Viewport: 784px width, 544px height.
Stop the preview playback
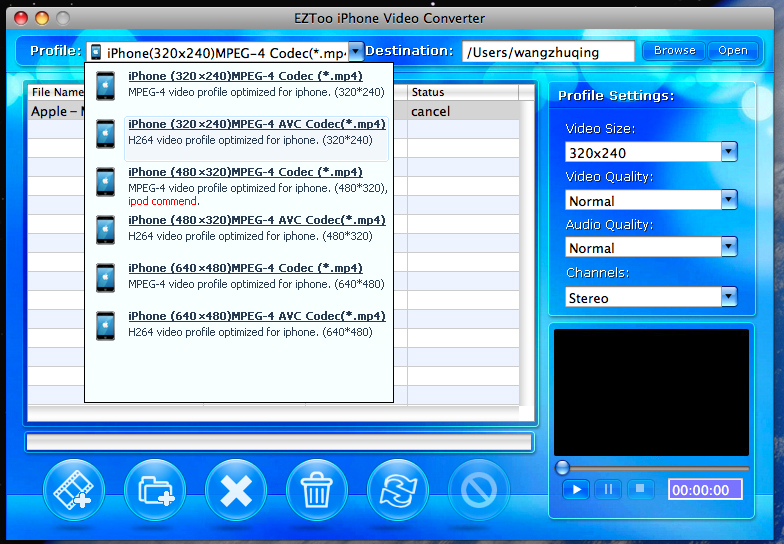pos(640,489)
